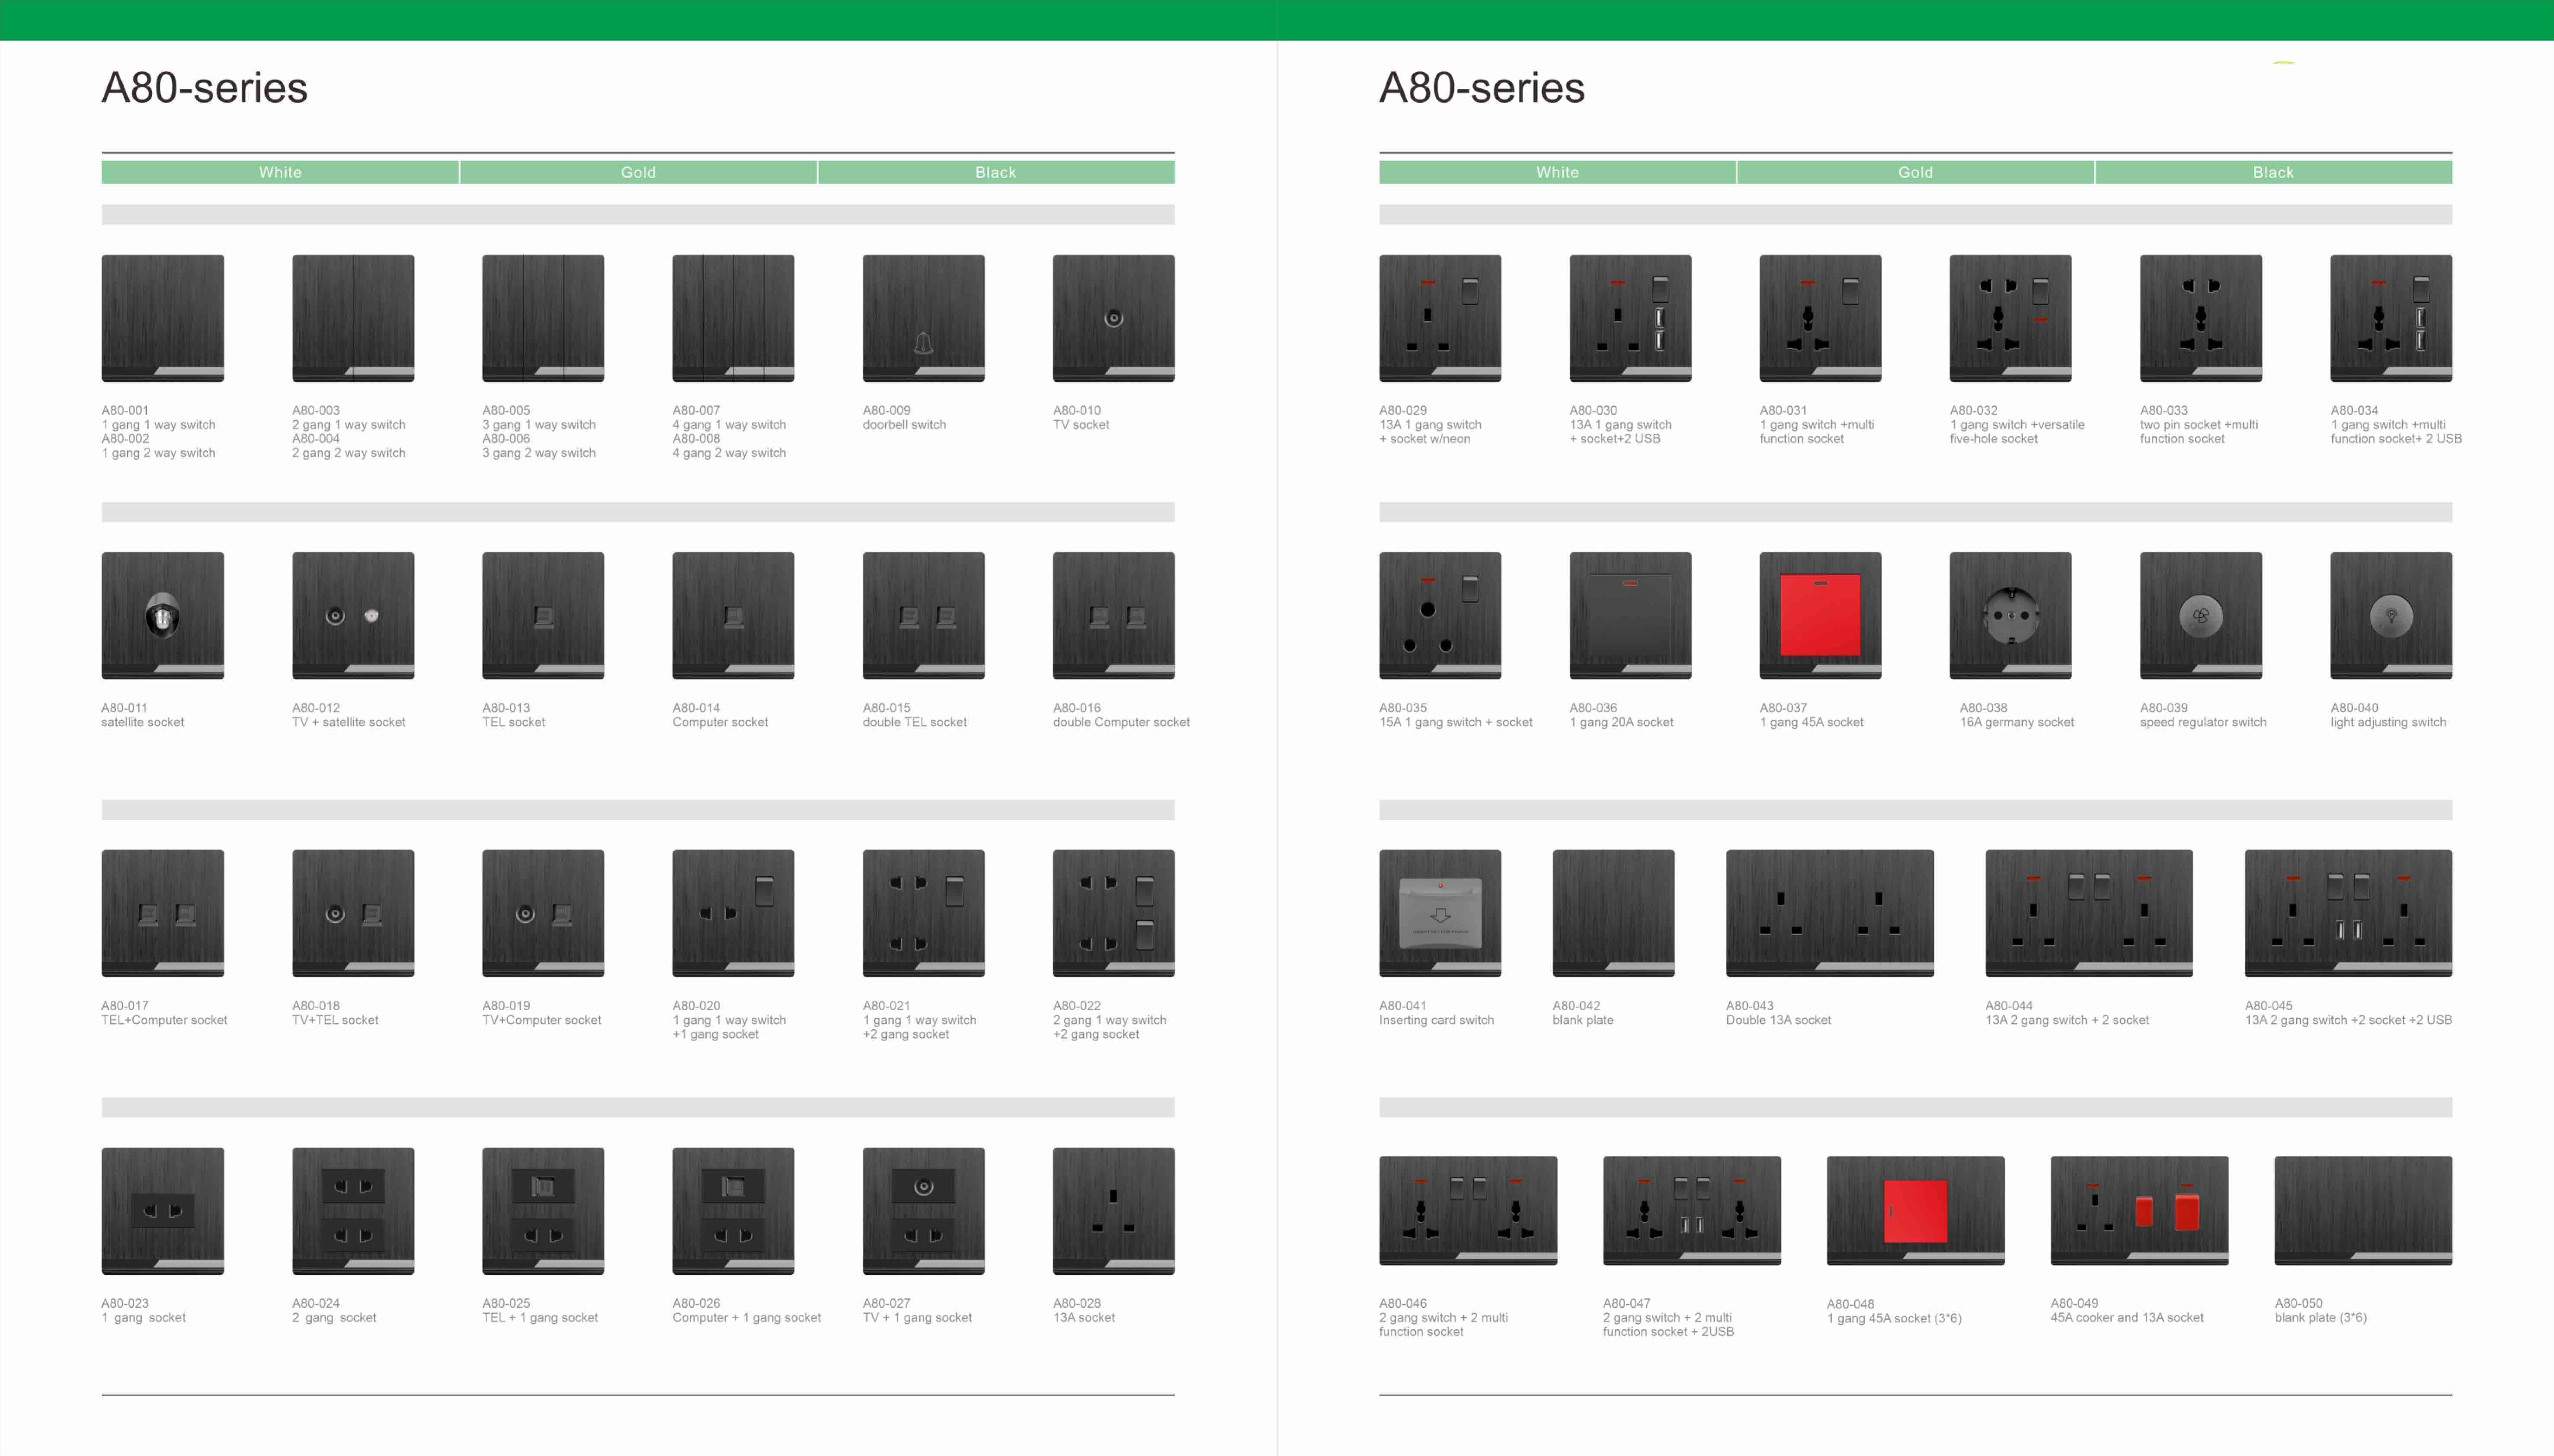
Task: Open the A80-005 3 gang switch image
Action: point(543,318)
